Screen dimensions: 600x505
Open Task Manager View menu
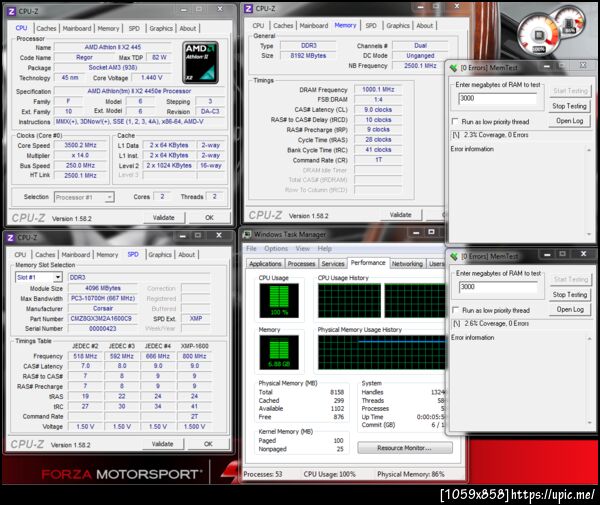302,248
